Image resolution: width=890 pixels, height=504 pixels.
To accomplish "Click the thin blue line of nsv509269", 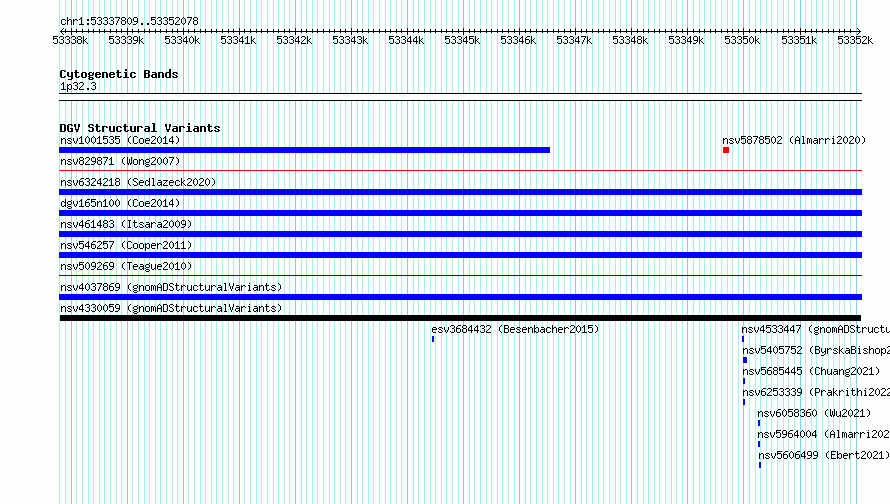I will coord(460,275).
